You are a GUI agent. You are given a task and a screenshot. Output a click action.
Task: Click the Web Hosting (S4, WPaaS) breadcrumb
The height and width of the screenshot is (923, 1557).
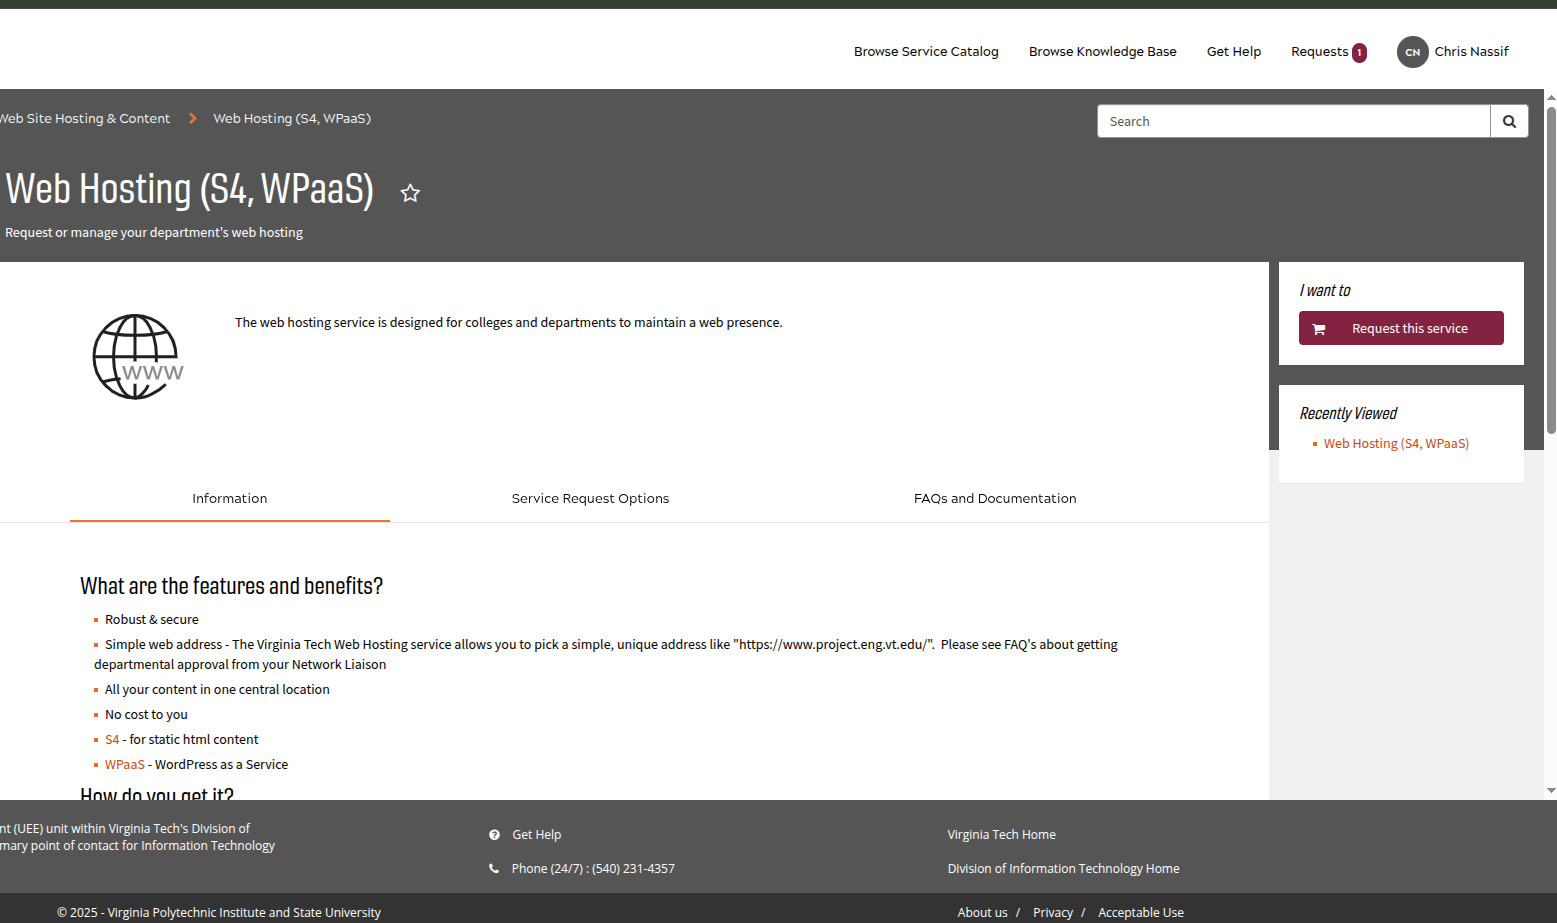pos(292,119)
